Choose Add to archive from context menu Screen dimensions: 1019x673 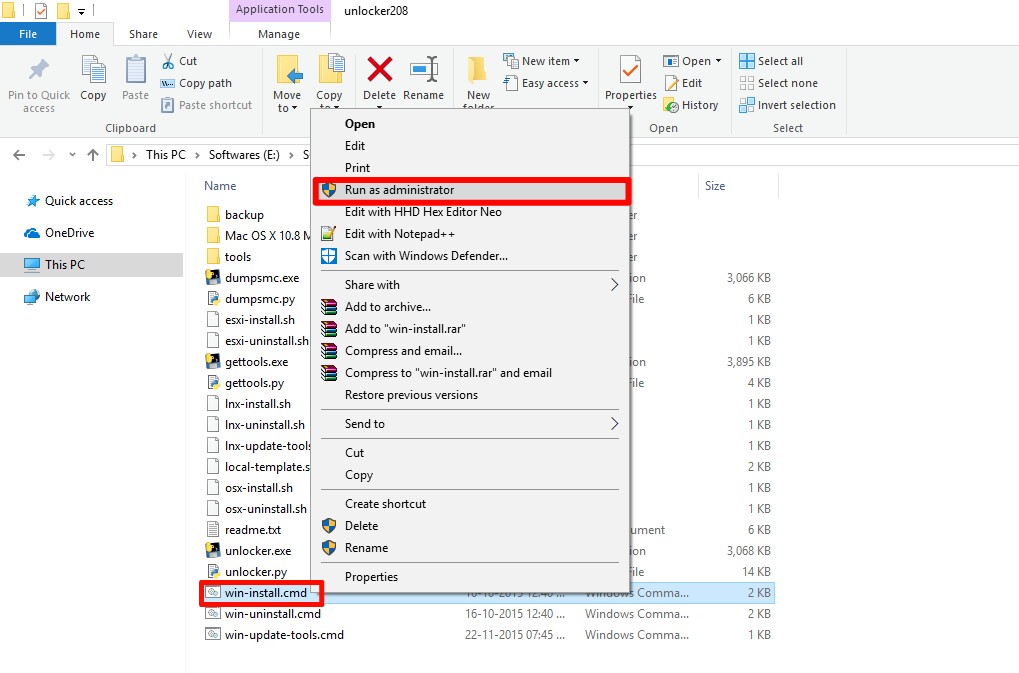(470, 307)
